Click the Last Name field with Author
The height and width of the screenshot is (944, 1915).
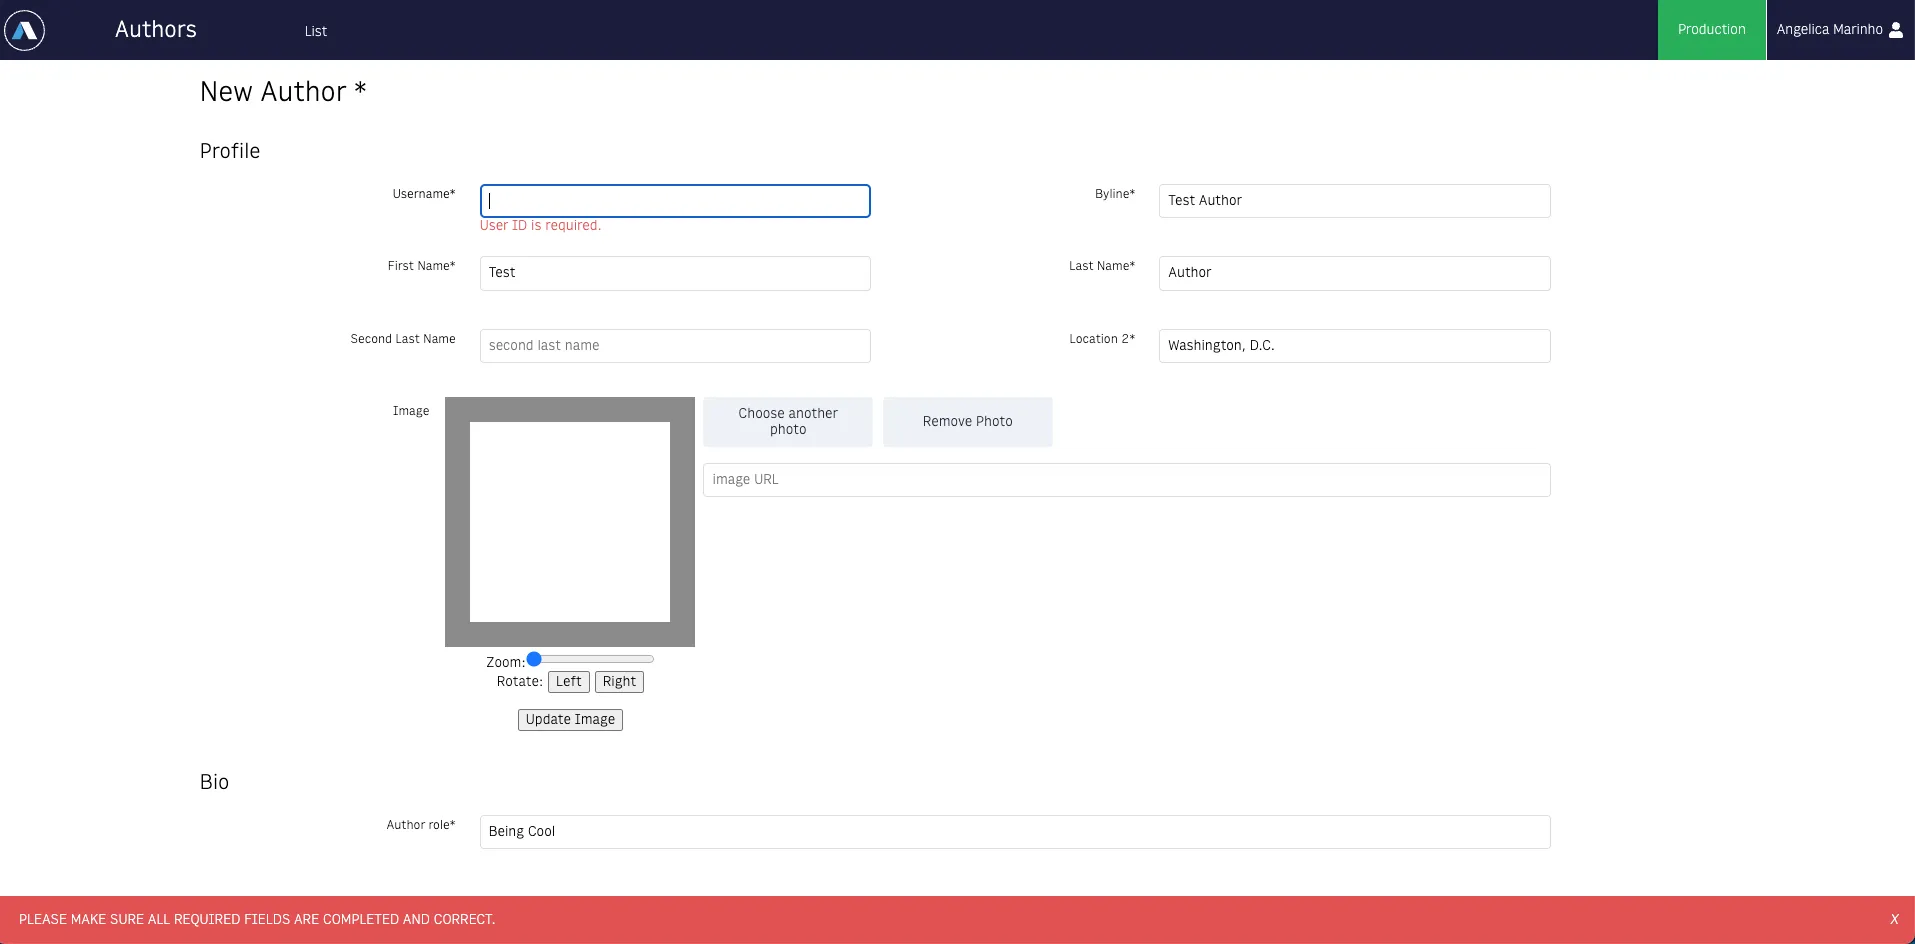coord(1354,273)
